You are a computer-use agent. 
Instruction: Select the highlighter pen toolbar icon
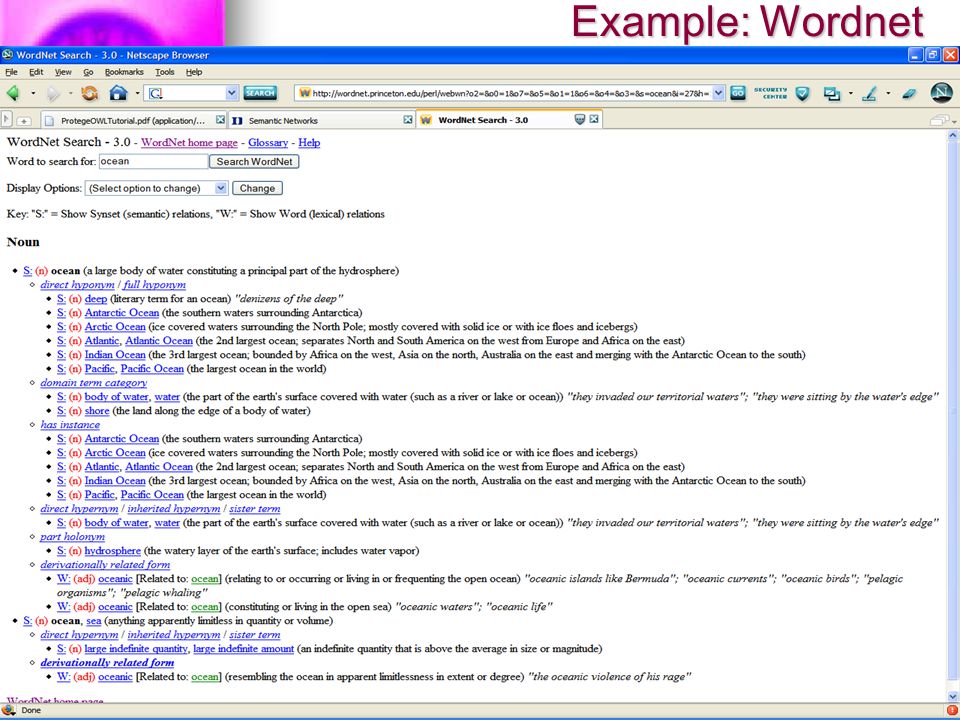tap(869, 93)
